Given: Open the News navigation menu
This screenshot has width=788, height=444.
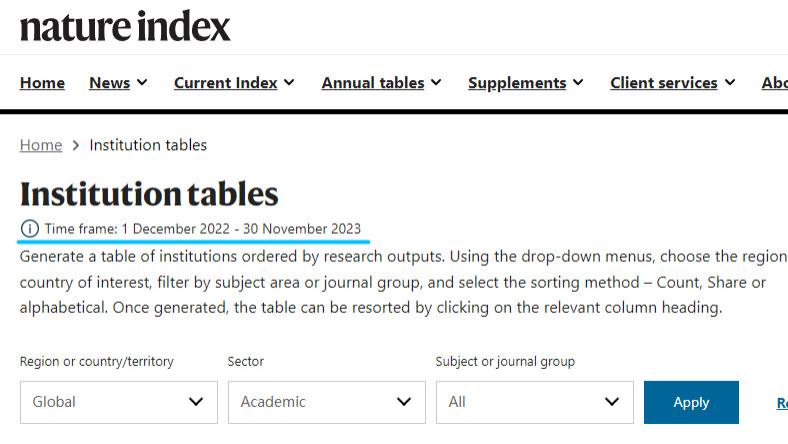Looking at the screenshot, I should pyautogui.click(x=110, y=82).
